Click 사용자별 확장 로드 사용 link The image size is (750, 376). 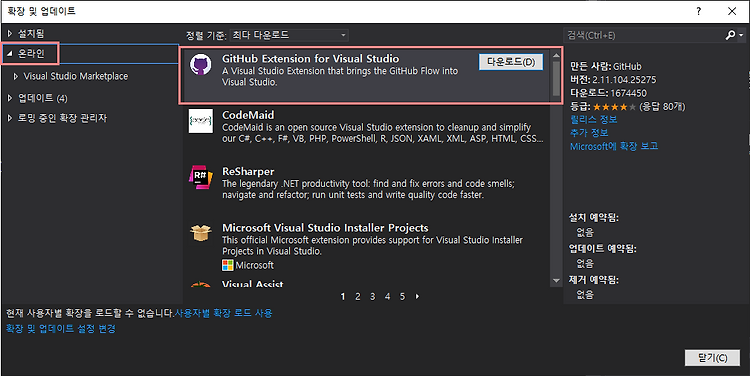(x=223, y=313)
